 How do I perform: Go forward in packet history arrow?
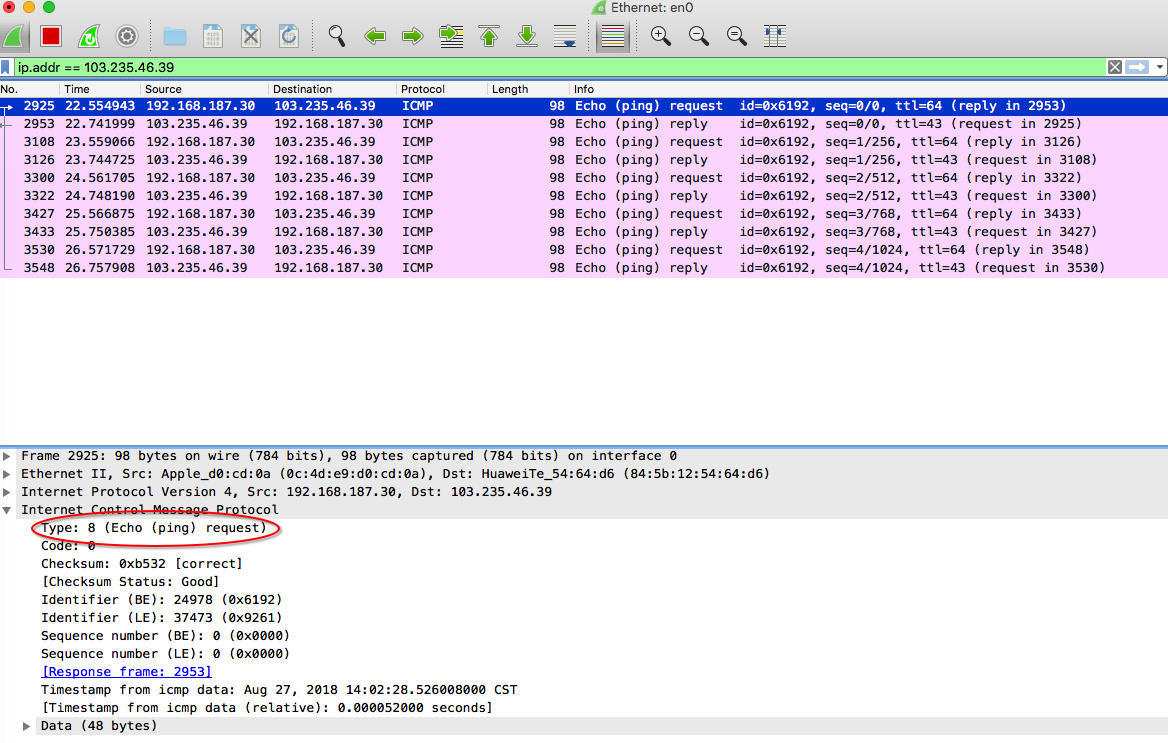pyautogui.click(x=413, y=36)
